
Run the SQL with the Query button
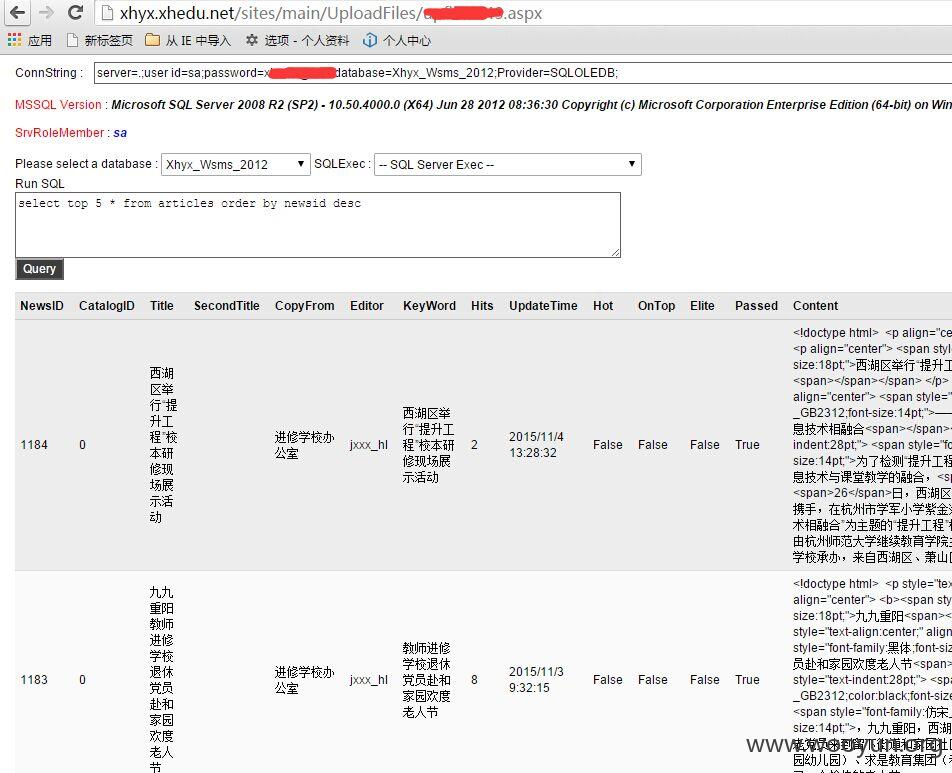39,269
